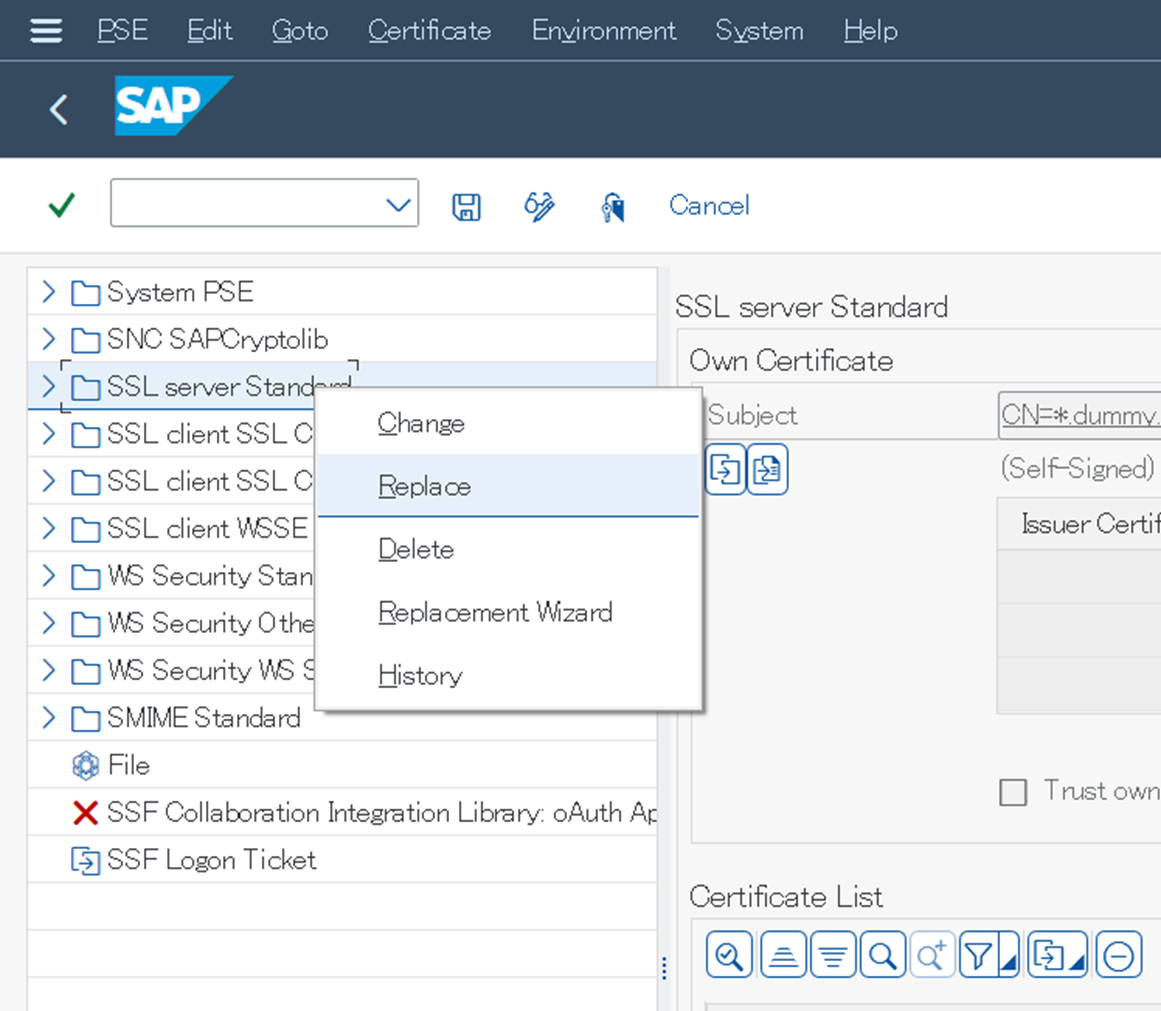Click the key-tag password icon
Image resolution: width=1161 pixels, height=1011 pixels.
[613, 207]
